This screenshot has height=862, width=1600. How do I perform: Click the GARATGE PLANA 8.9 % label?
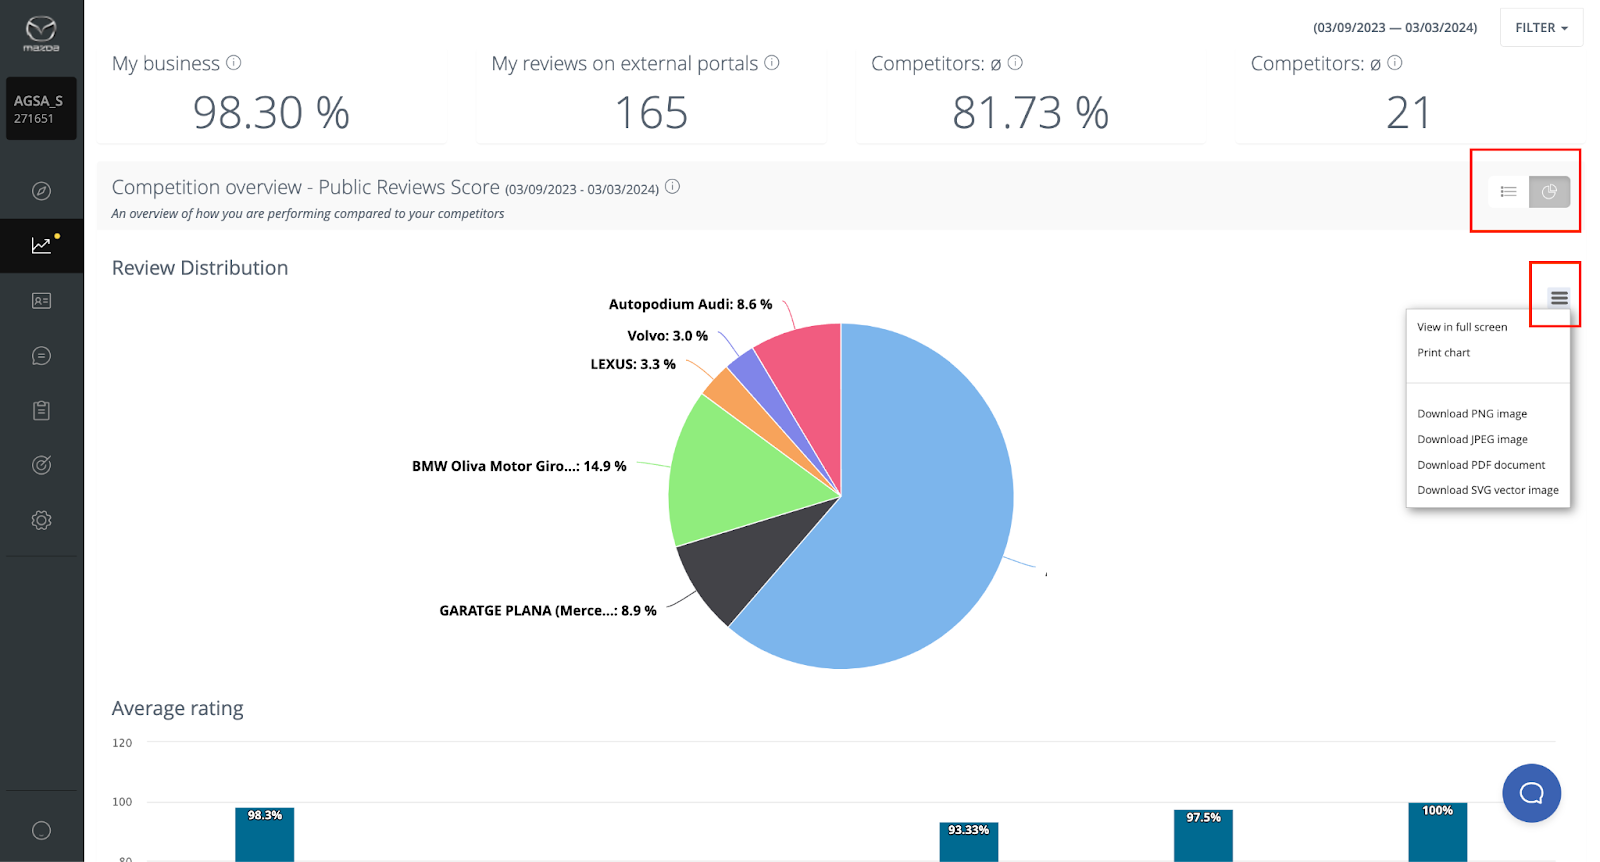(x=548, y=610)
